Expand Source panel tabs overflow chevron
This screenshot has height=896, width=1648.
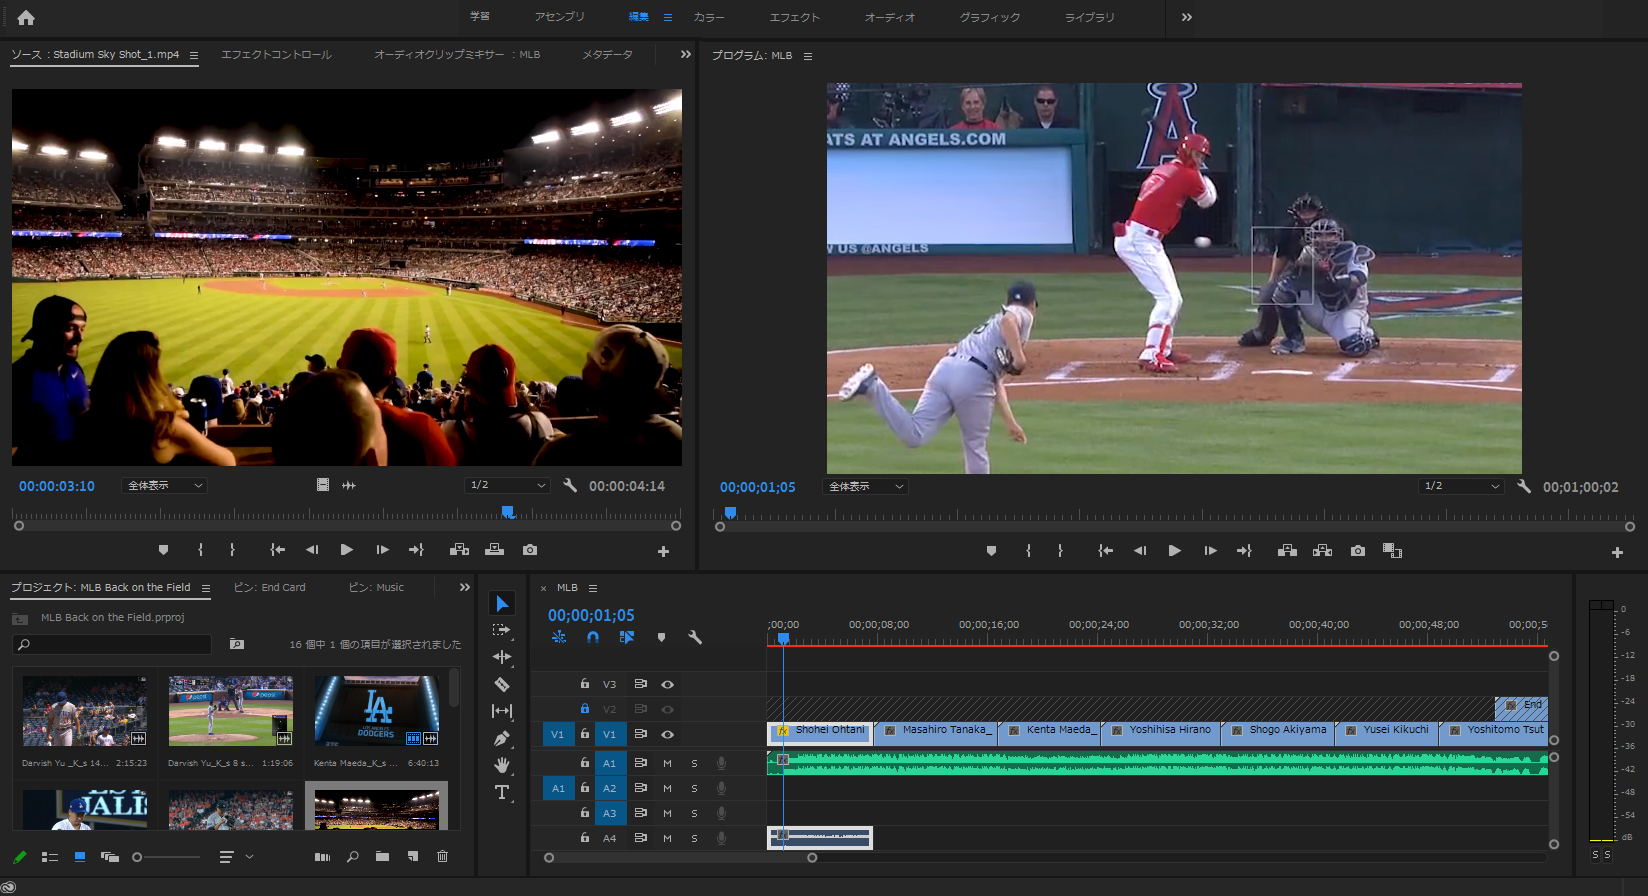(x=685, y=54)
